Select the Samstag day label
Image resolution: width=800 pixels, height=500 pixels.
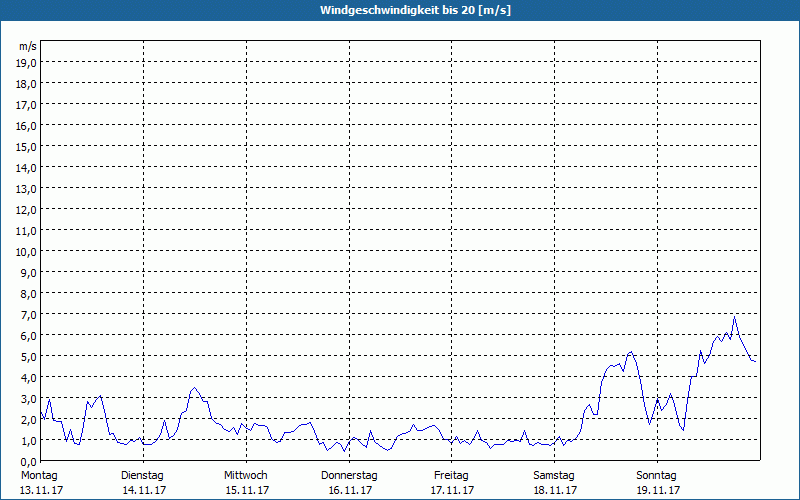click(x=554, y=476)
